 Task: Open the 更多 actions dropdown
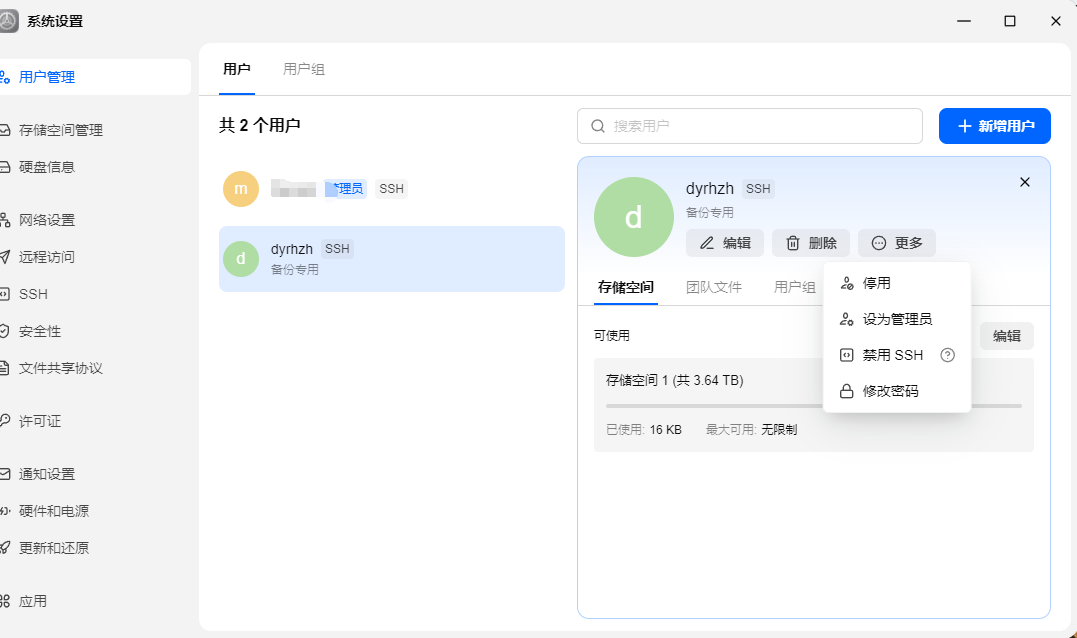click(x=896, y=243)
